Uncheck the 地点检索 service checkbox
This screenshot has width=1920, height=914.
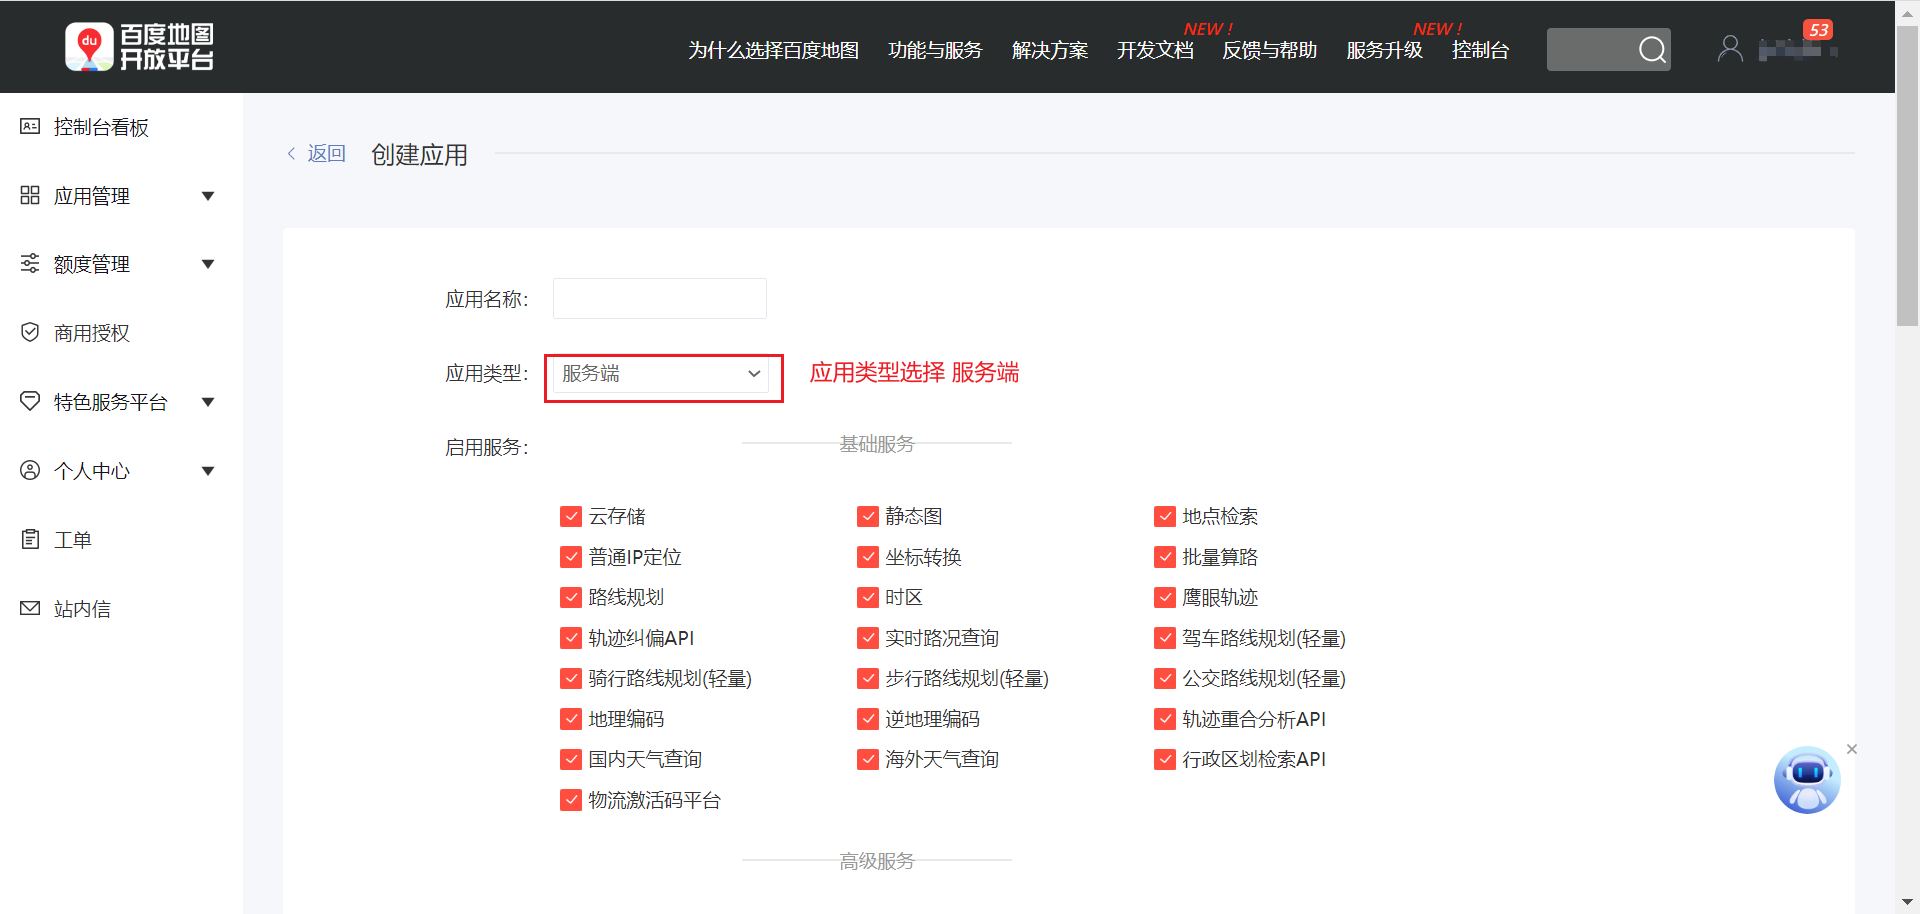coord(1165,516)
